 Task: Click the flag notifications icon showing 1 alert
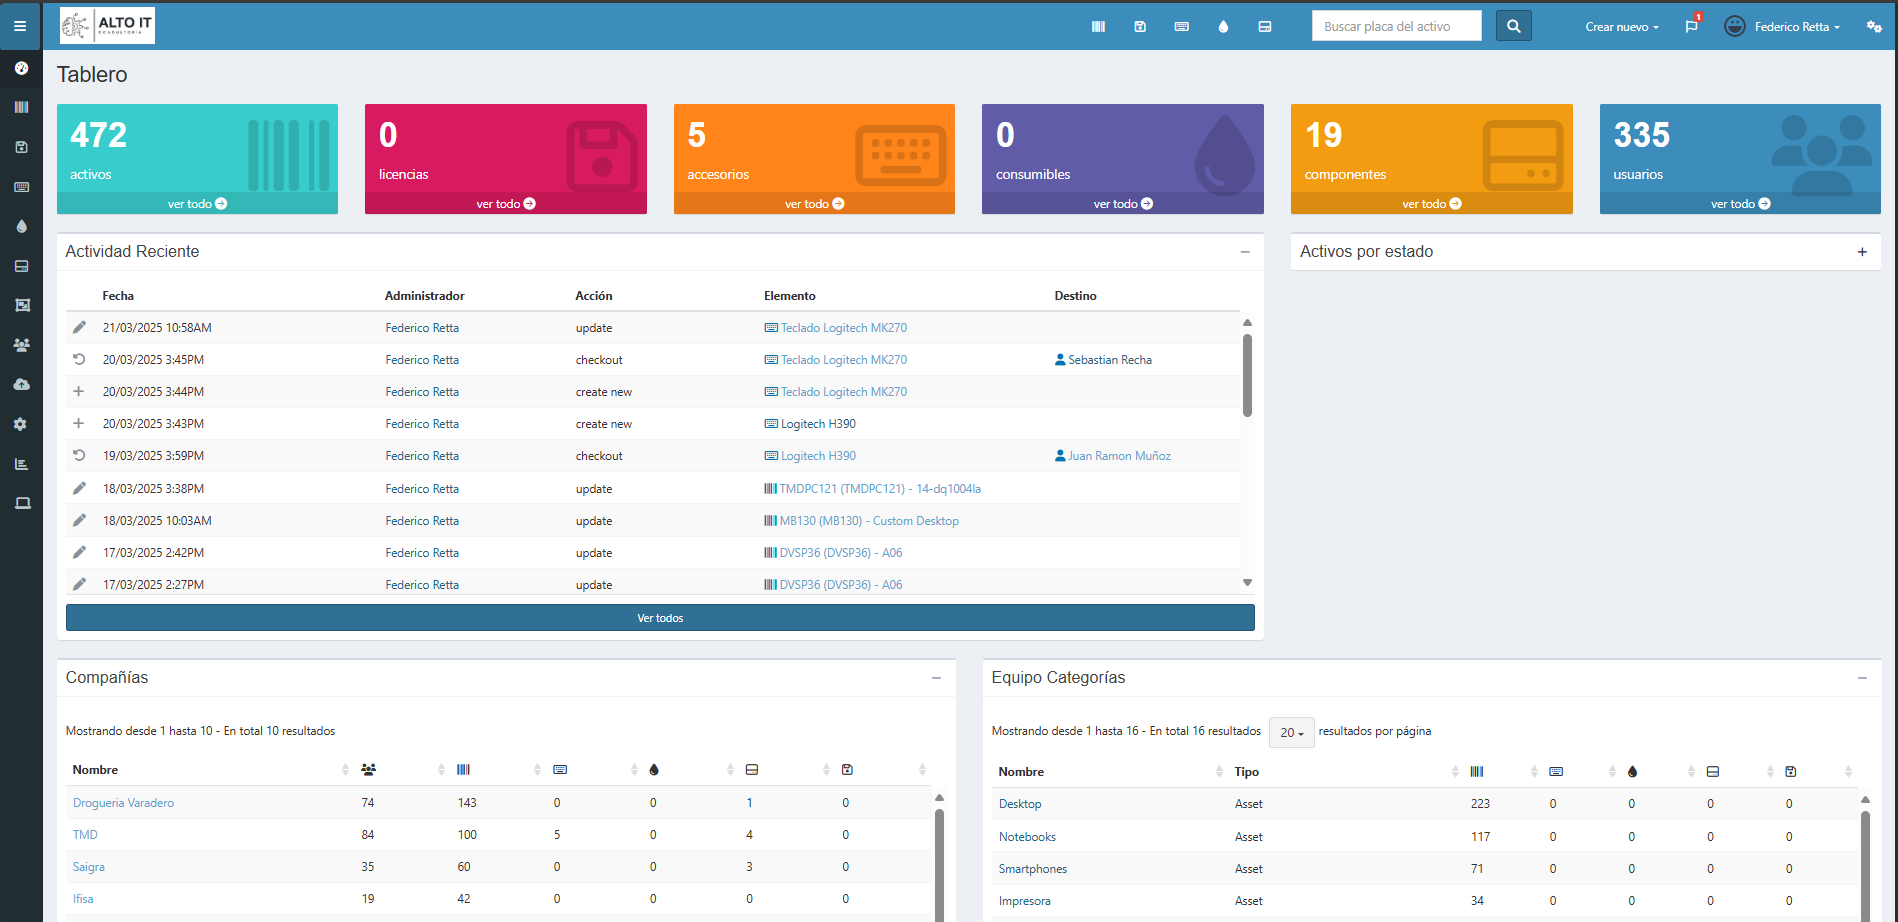(x=1692, y=26)
